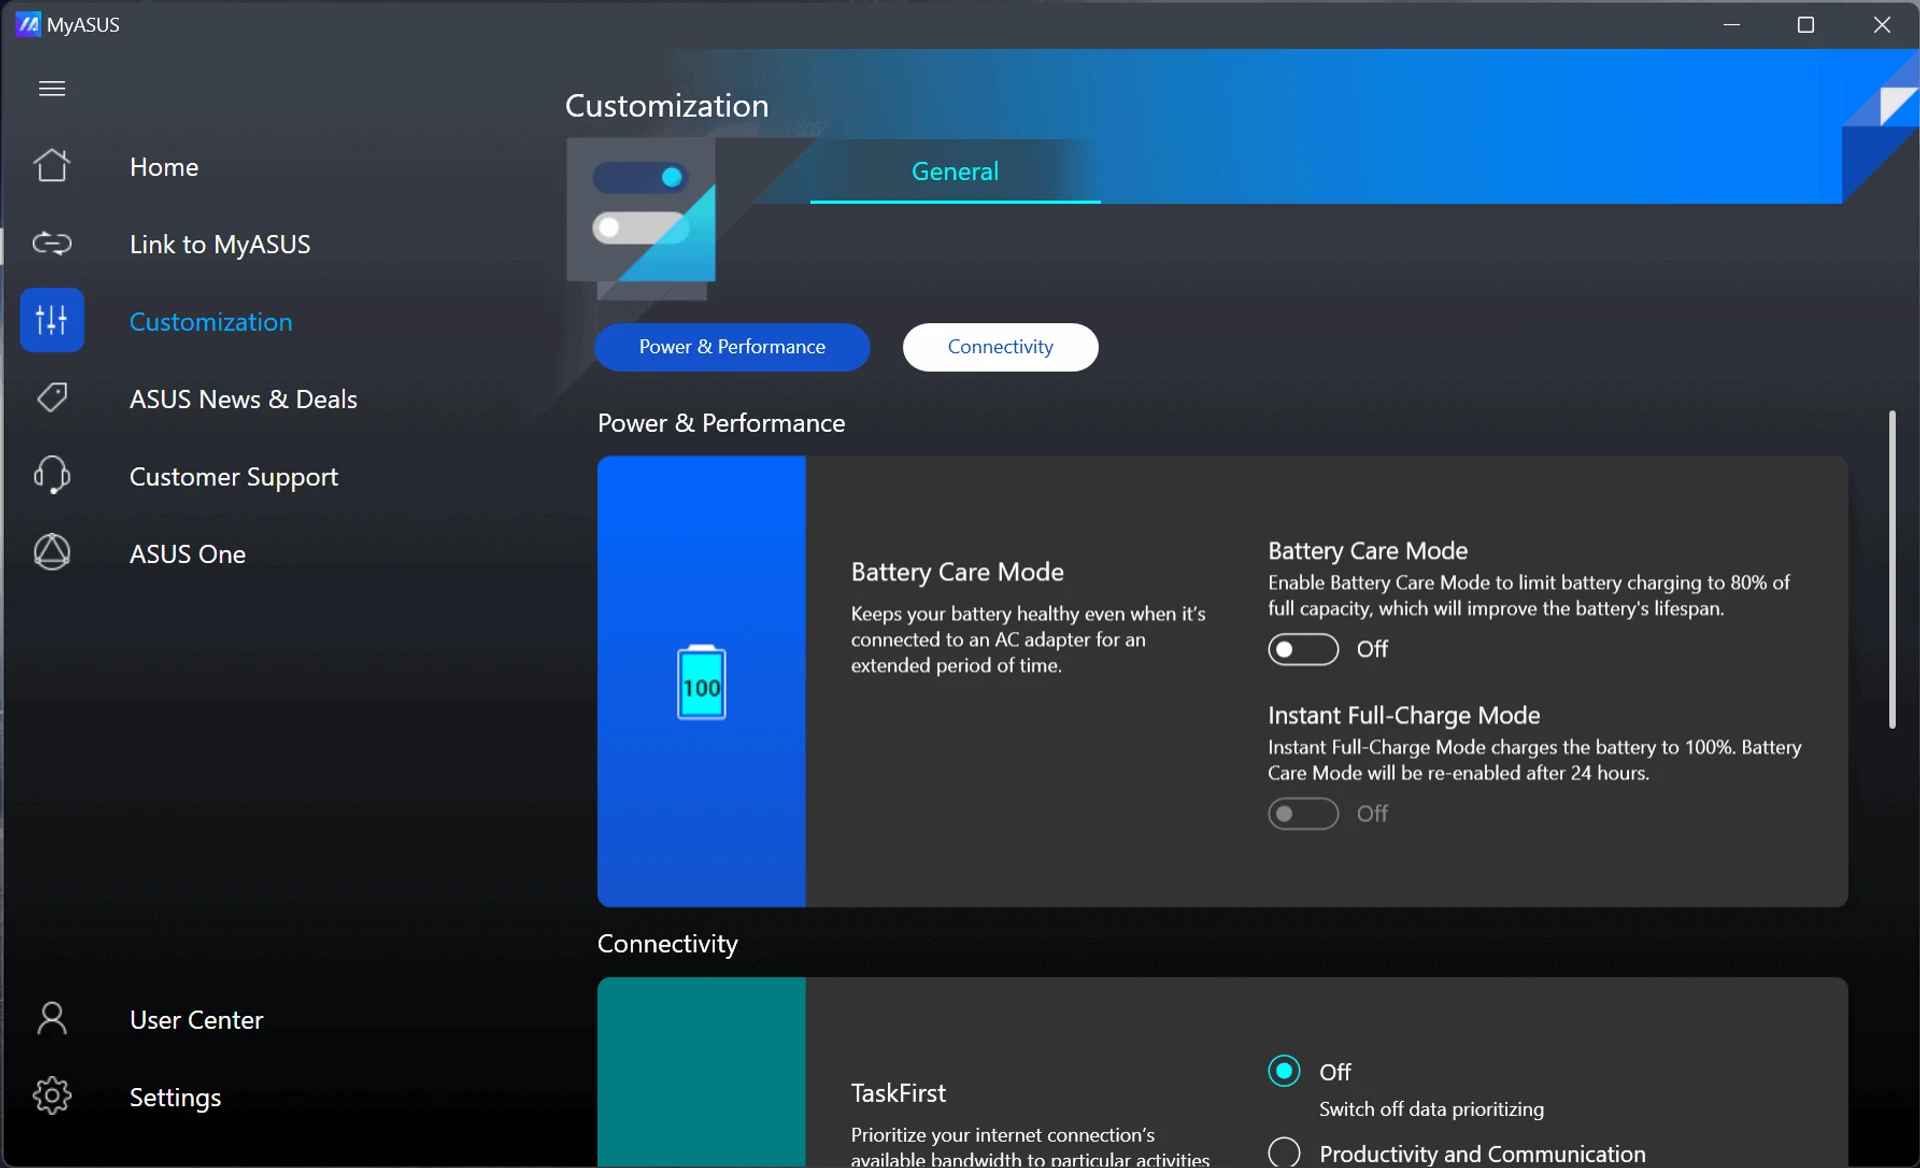Image resolution: width=1920 pixels, height=1168 pixels.
Task: Click 'Instant Full-Charge Mode' heading
Action: click(x=1403, y=716)
